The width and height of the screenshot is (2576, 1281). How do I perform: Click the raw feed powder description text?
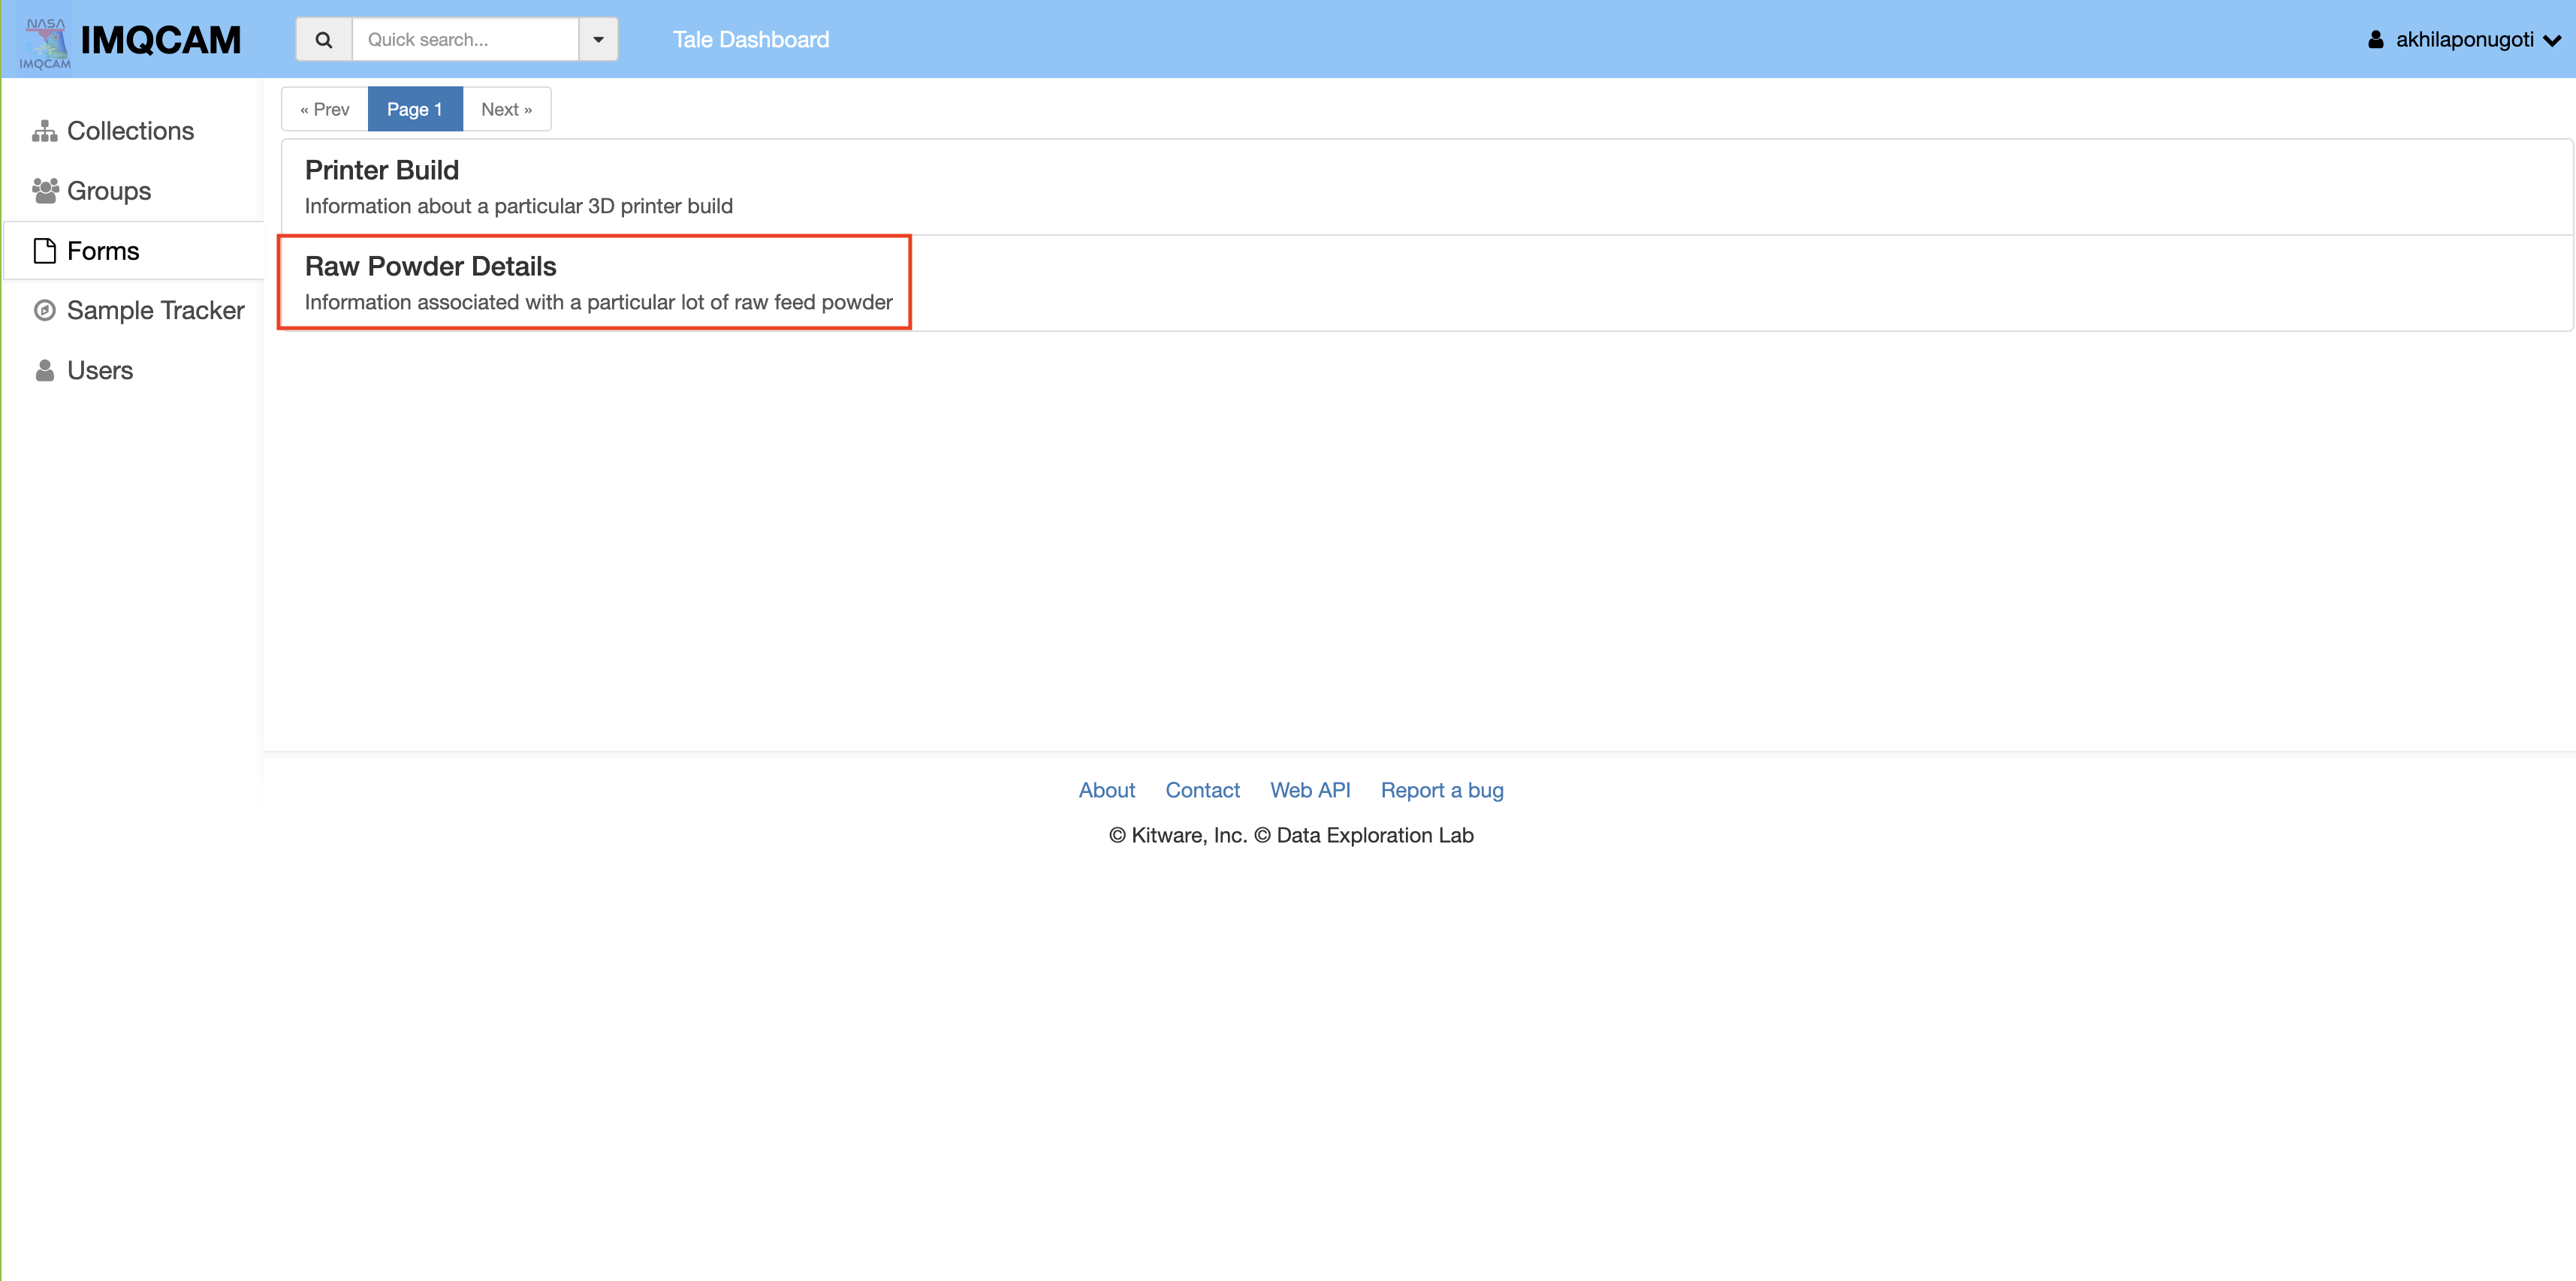[598, 302]
